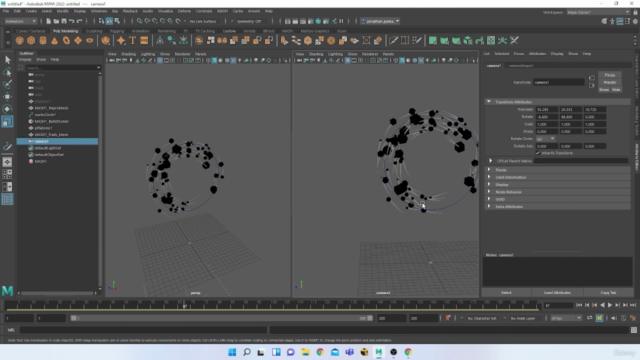Open the Windows menu
Screen dimensions: 640x360
tap(99, 11)
